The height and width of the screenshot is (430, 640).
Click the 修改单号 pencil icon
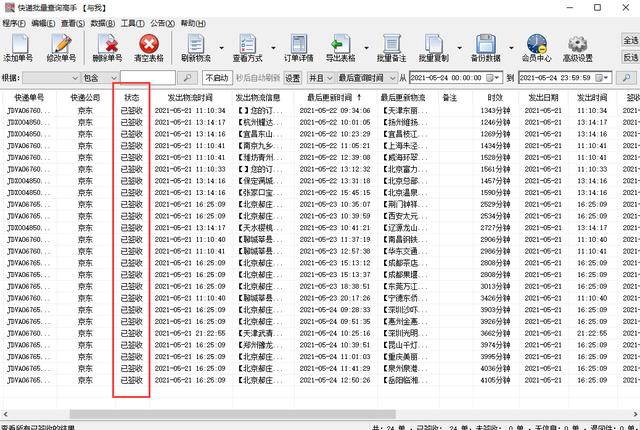pos(61,48)
